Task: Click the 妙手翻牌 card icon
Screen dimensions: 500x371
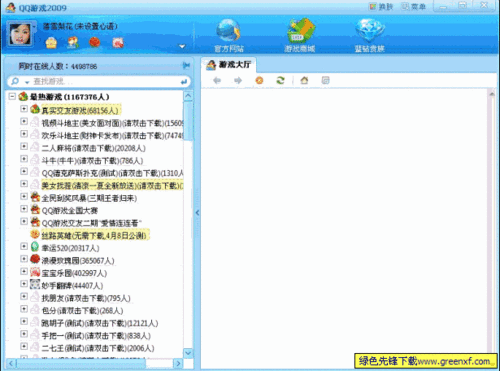Action: click(35, 284)
